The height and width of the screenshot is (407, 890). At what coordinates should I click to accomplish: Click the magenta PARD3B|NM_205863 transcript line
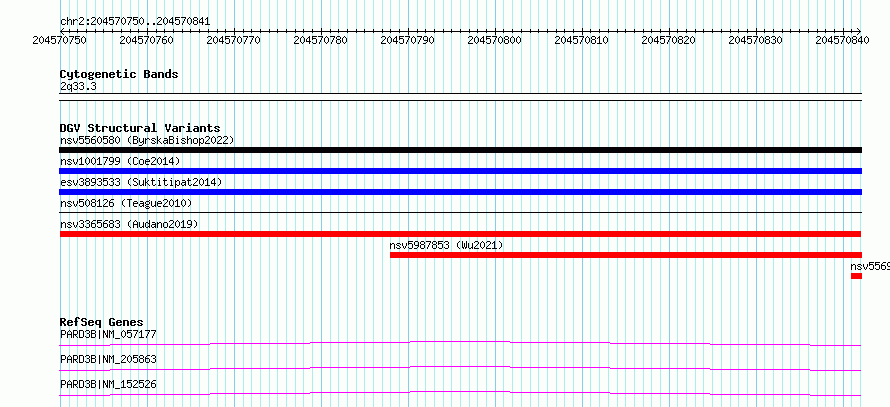tap(460, 368)
